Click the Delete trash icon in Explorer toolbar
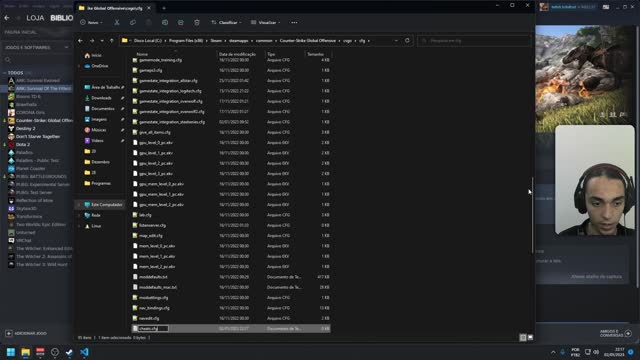Screen dimensions: 640x360 coord(197,22)
